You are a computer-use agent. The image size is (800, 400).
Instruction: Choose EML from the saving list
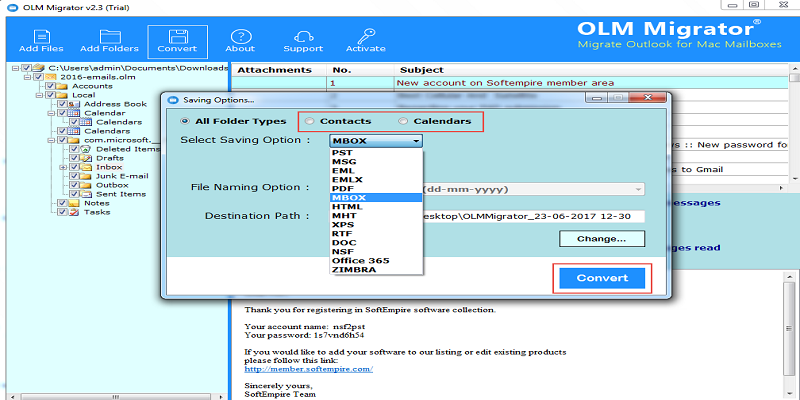click(x=376, y=171)
